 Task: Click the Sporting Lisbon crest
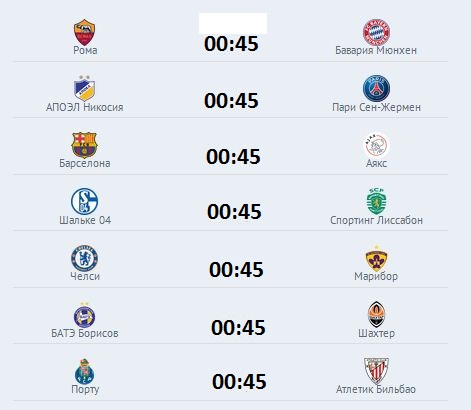(376, 201)
